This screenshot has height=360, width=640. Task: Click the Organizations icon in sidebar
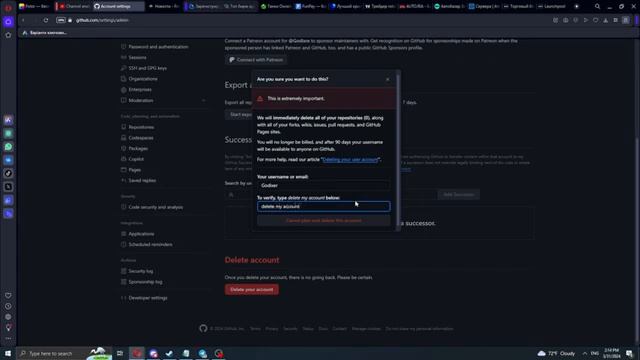coord(123,79)
